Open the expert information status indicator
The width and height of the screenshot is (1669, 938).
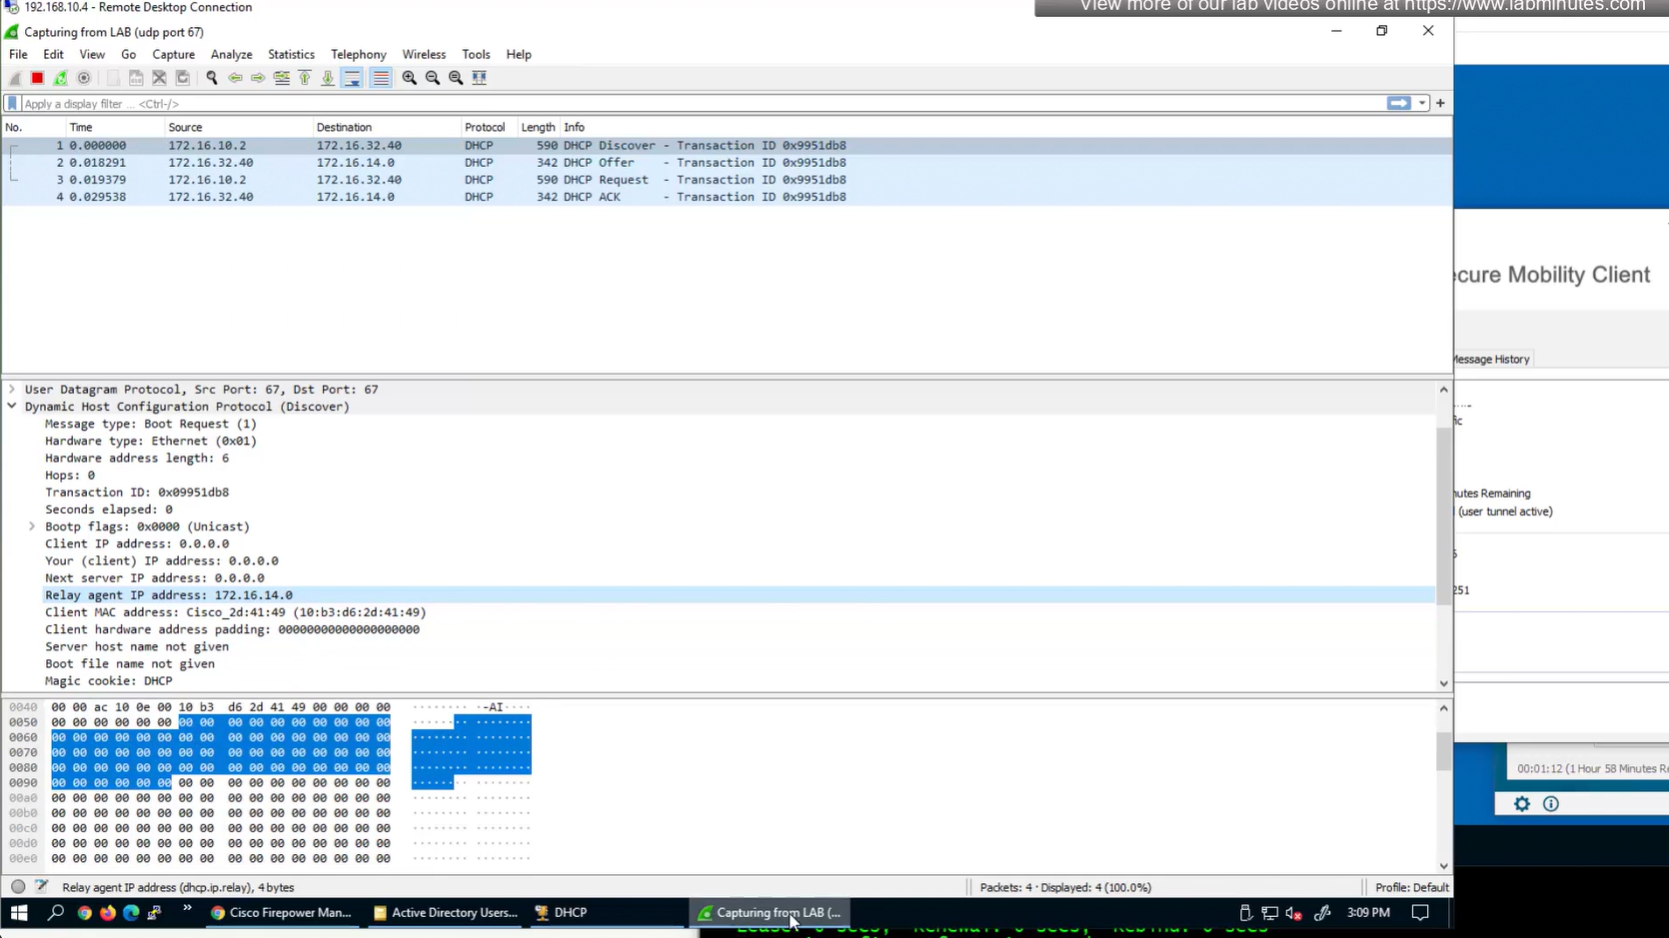tap(18, 887)
